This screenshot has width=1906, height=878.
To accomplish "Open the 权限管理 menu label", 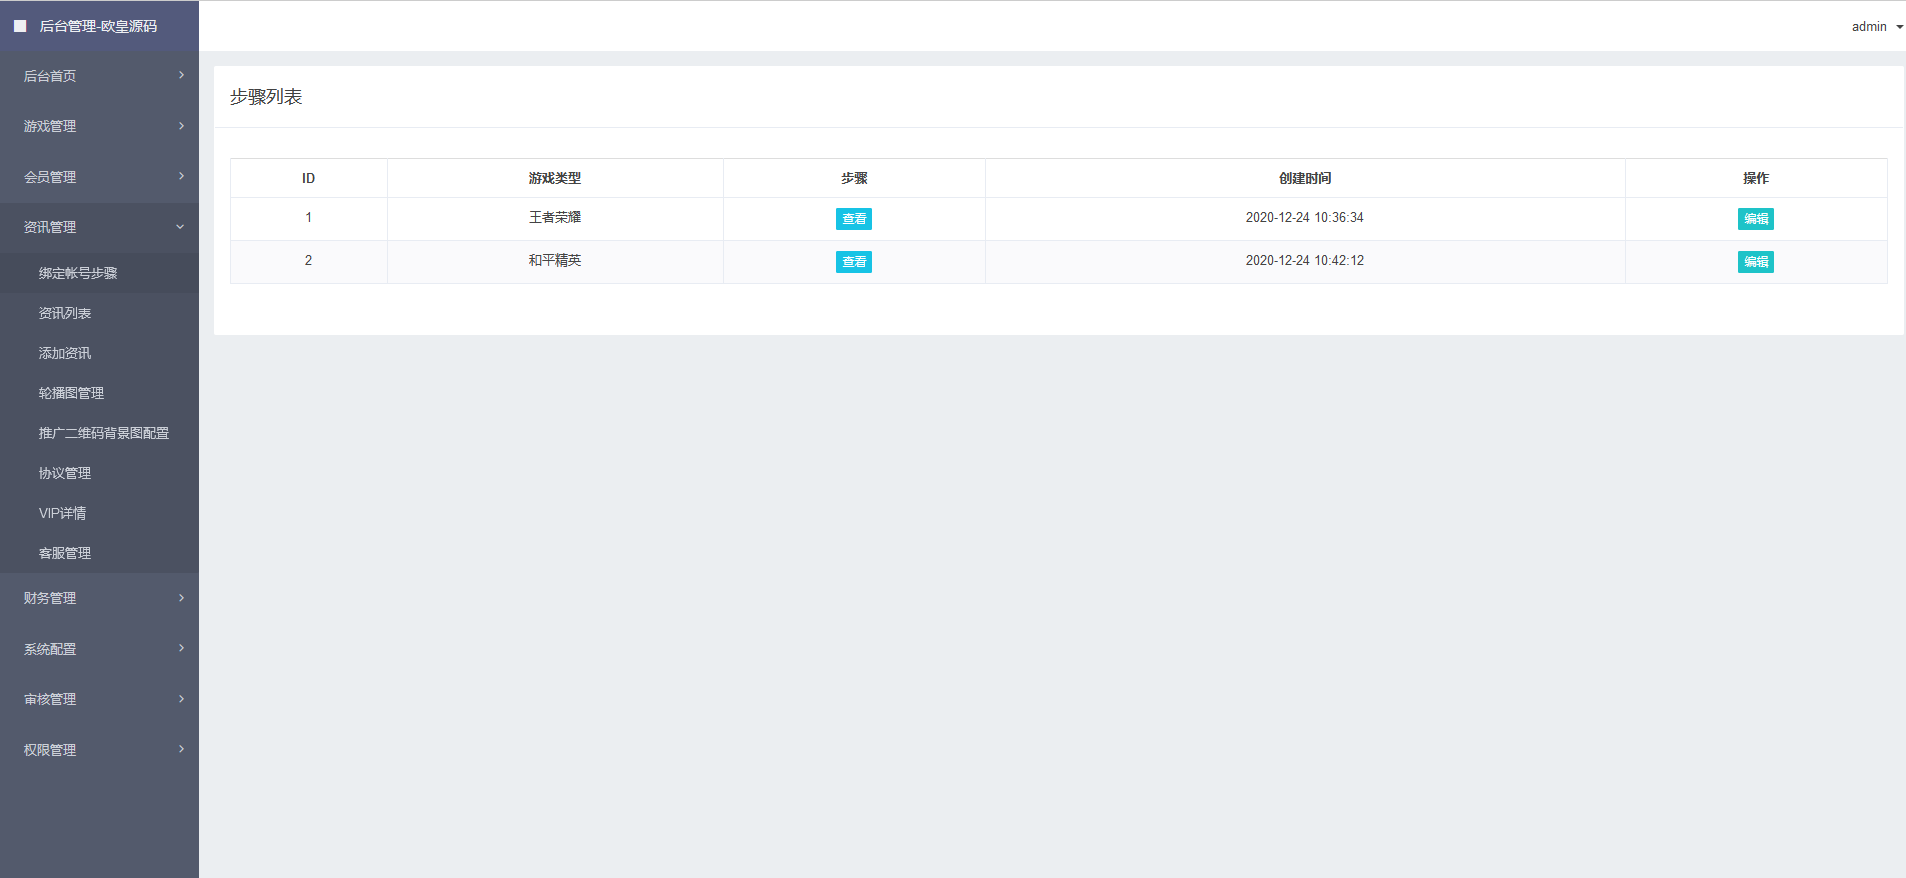I will point(50,750).
